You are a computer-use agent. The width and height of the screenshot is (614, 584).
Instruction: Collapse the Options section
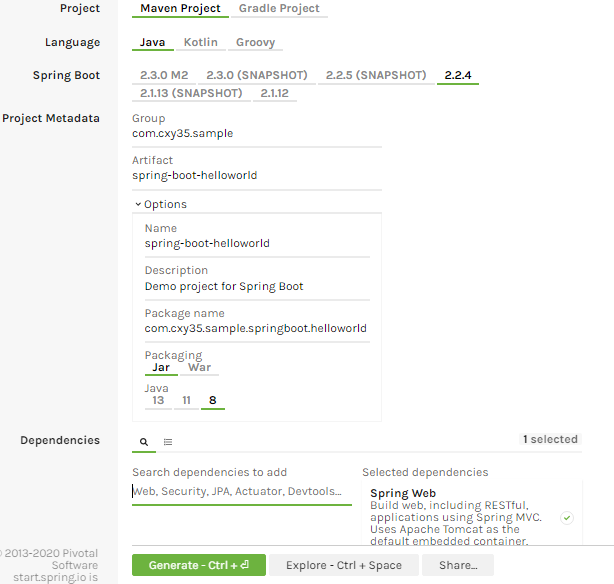[x=161, y=205]
